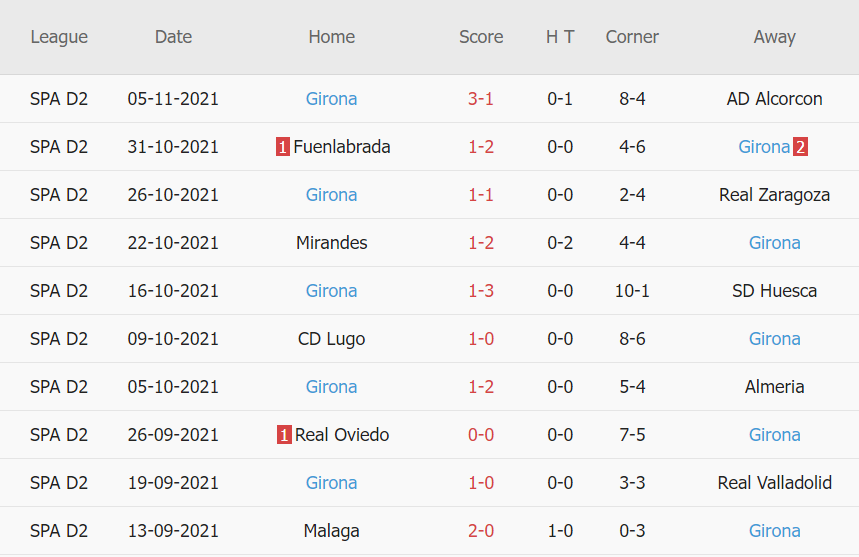Click the 10-1 corner count

tap(632, 291)
